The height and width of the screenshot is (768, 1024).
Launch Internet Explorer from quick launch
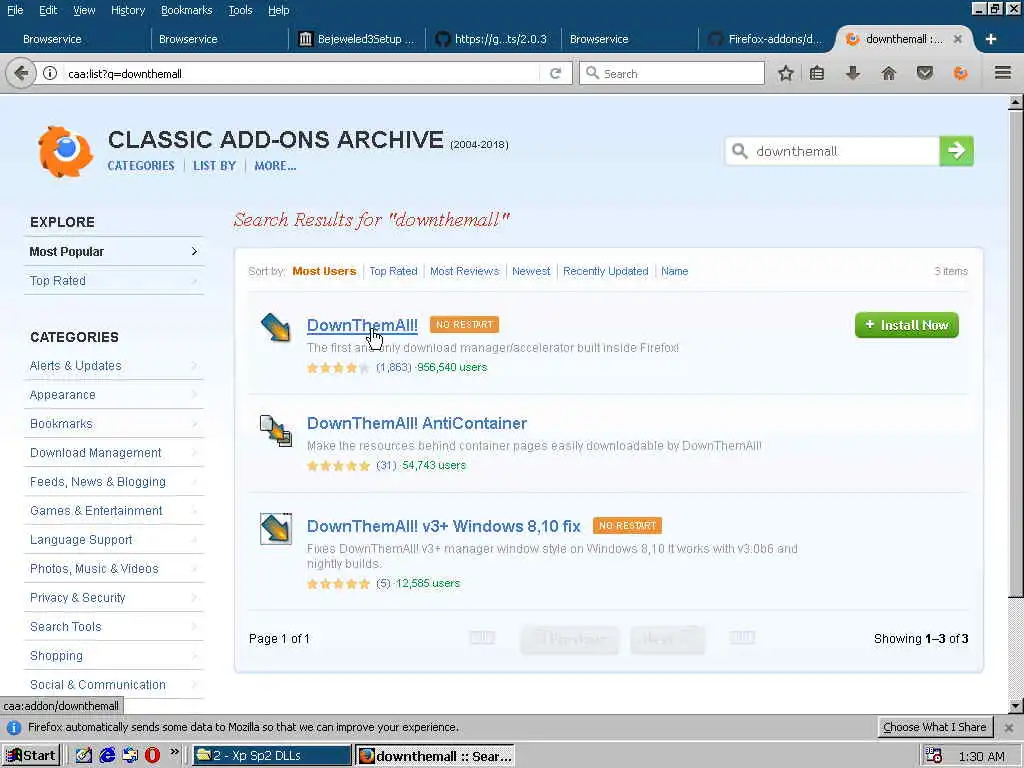point(107,756)
